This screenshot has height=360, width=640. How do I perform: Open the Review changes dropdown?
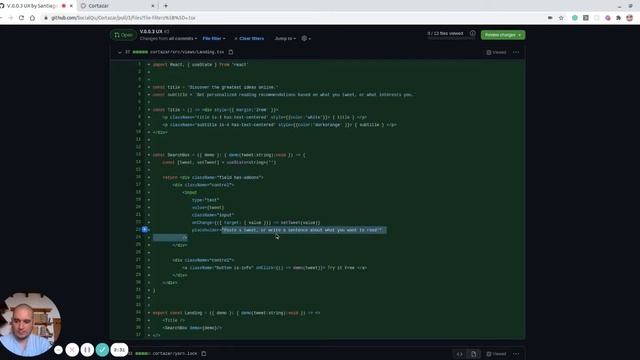click(x=503, y=35)
